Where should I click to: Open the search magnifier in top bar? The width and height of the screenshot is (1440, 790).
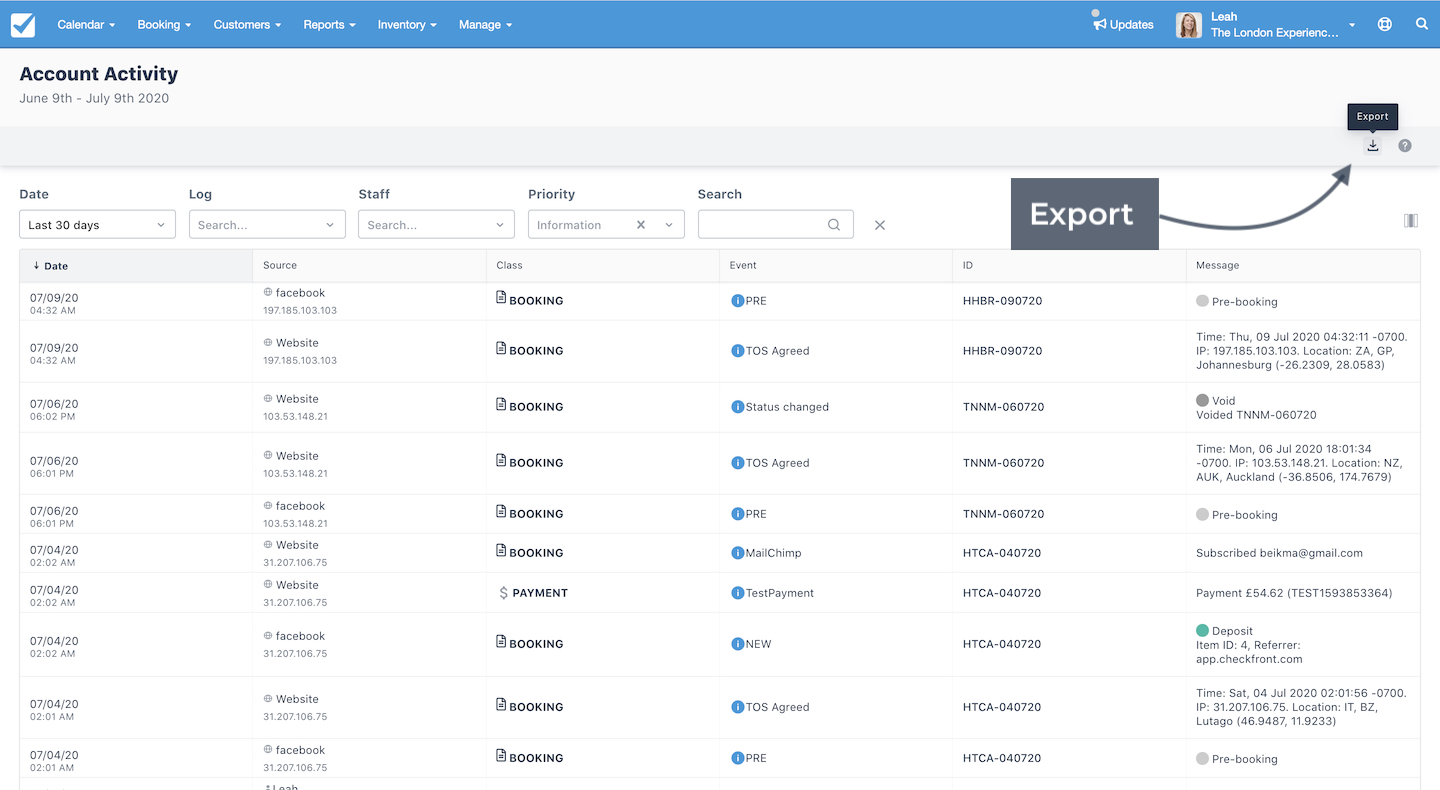1422,24
